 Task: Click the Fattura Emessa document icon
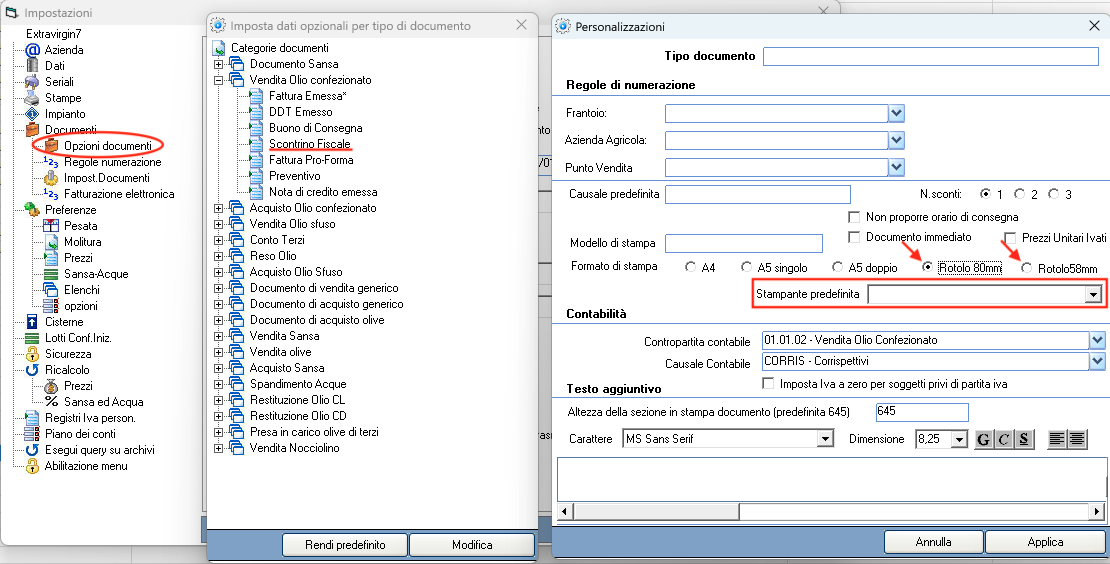[256, 96]
